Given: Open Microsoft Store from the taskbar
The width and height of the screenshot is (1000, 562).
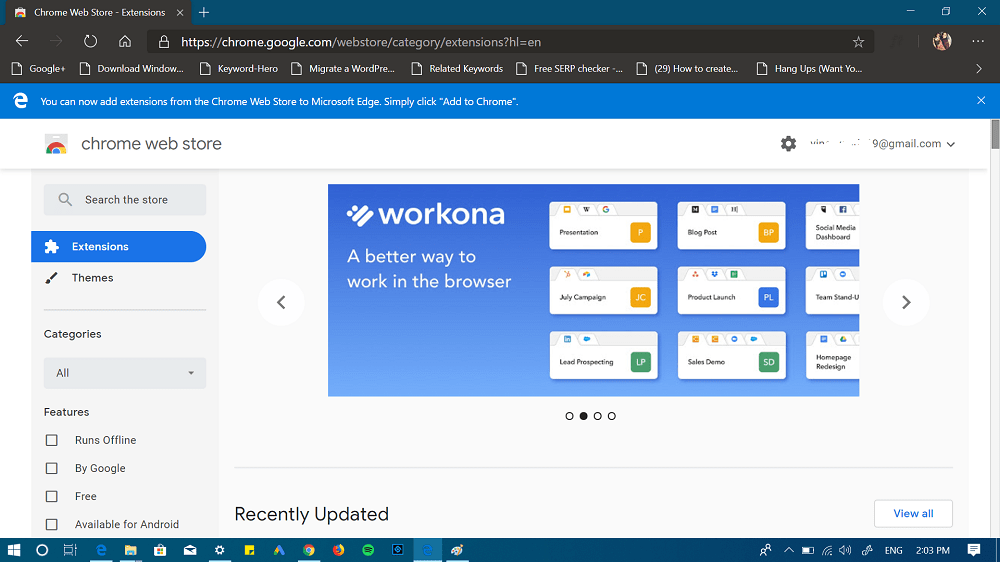Looking at the screenshot, I should coord(160,550).
